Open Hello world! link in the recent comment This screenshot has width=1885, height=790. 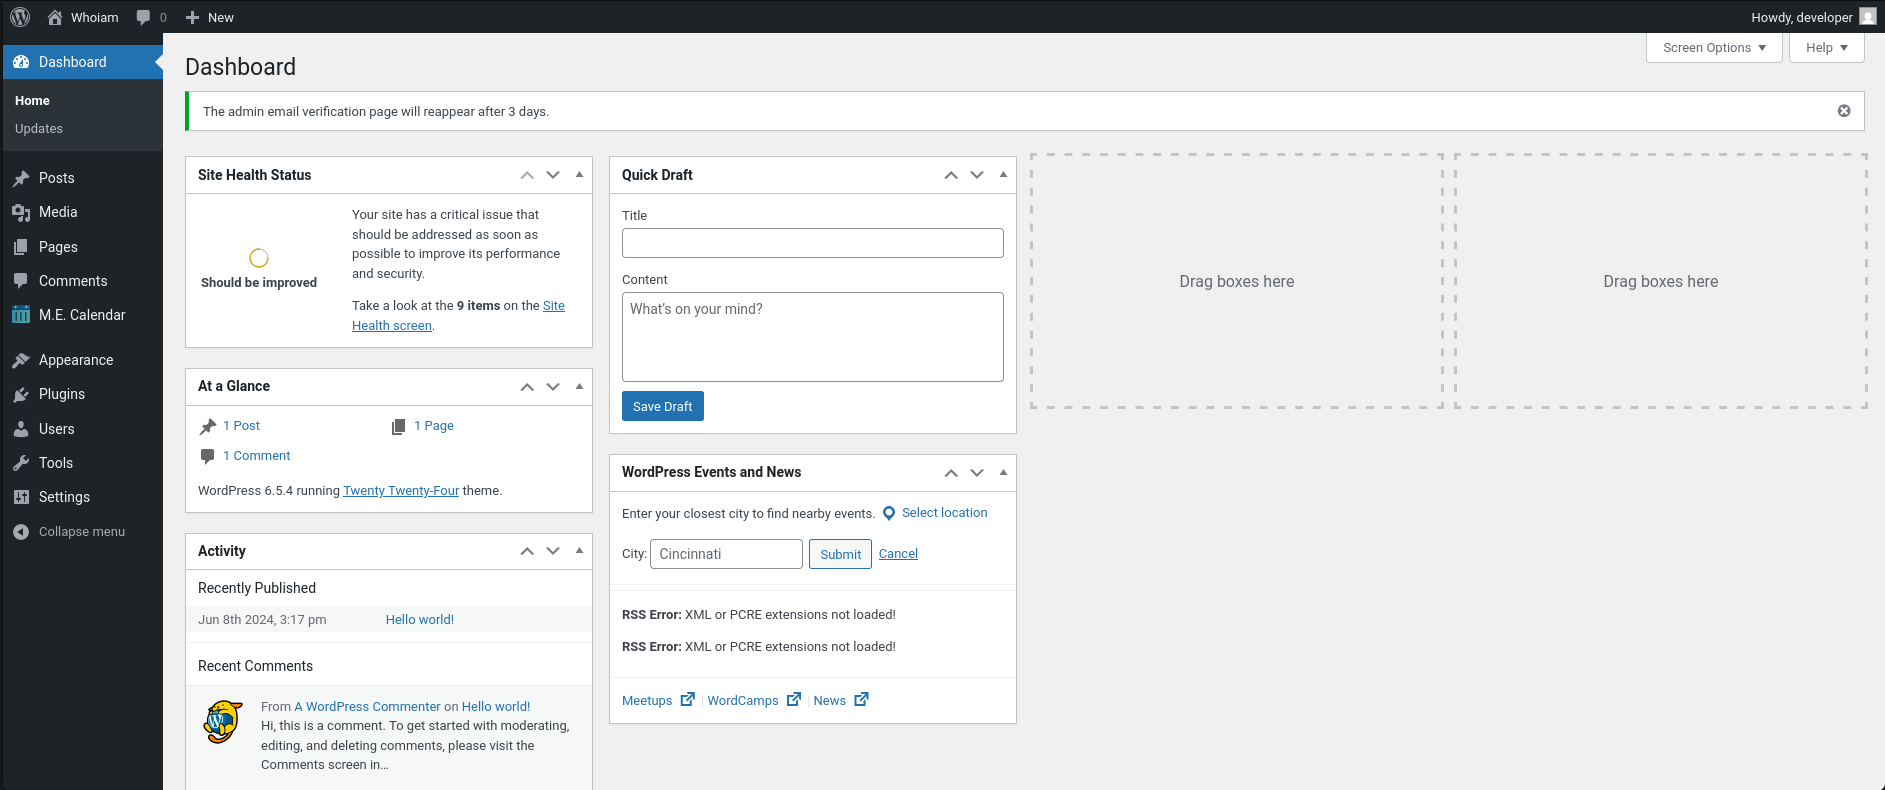coord(496,707)
